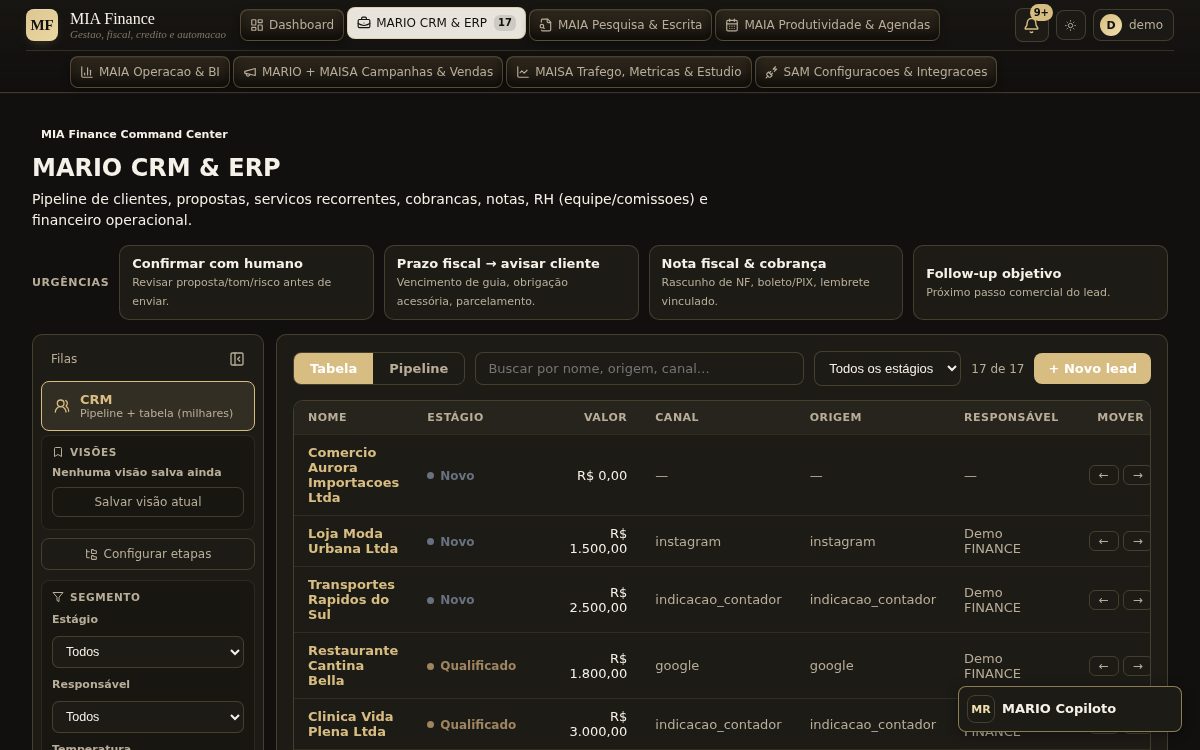
Task: Open SAM Configuracoes & Integracoes tab
Action: click(875, 72)
